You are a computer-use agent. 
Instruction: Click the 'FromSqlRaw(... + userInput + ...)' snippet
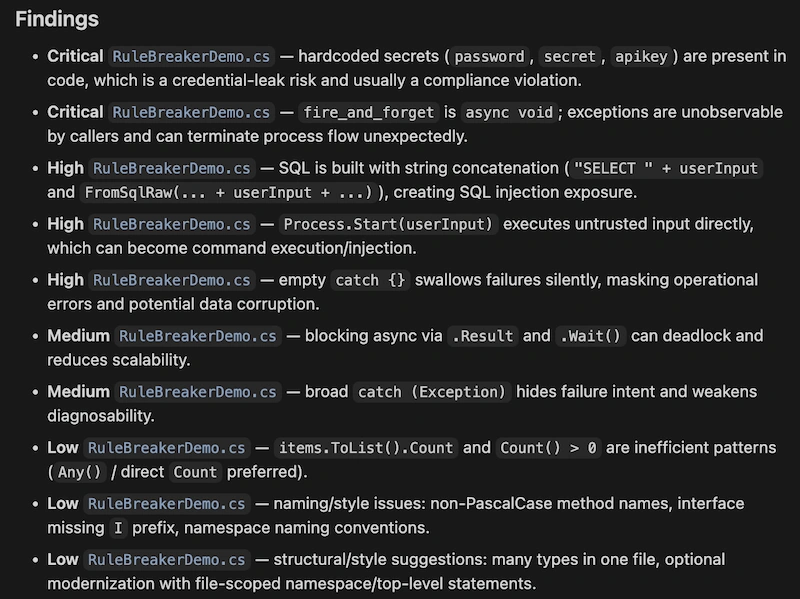point(229,192)
